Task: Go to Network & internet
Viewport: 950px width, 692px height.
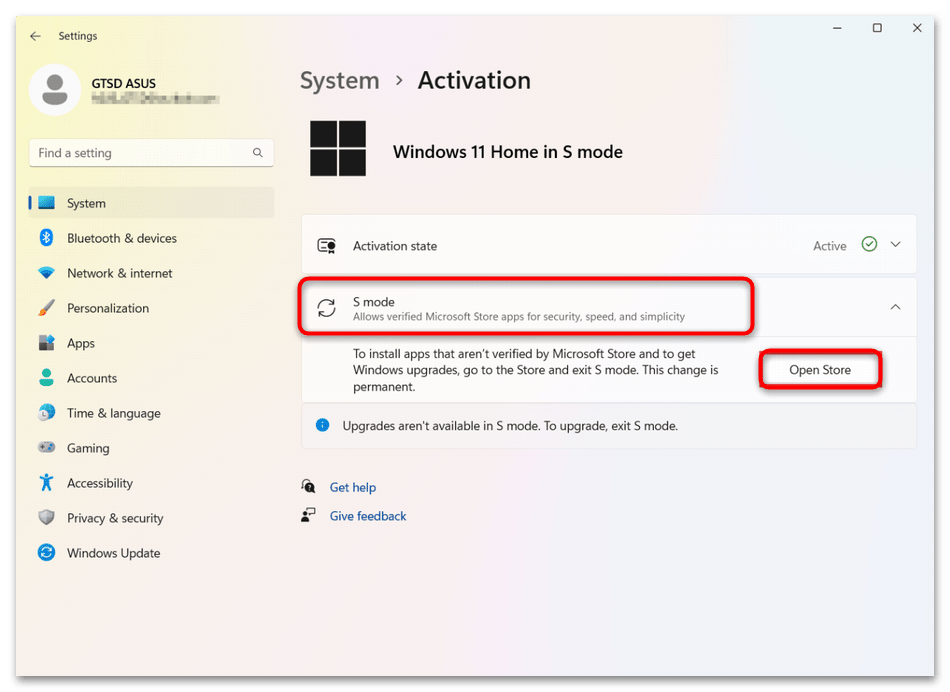Action: tap(151, 273)
